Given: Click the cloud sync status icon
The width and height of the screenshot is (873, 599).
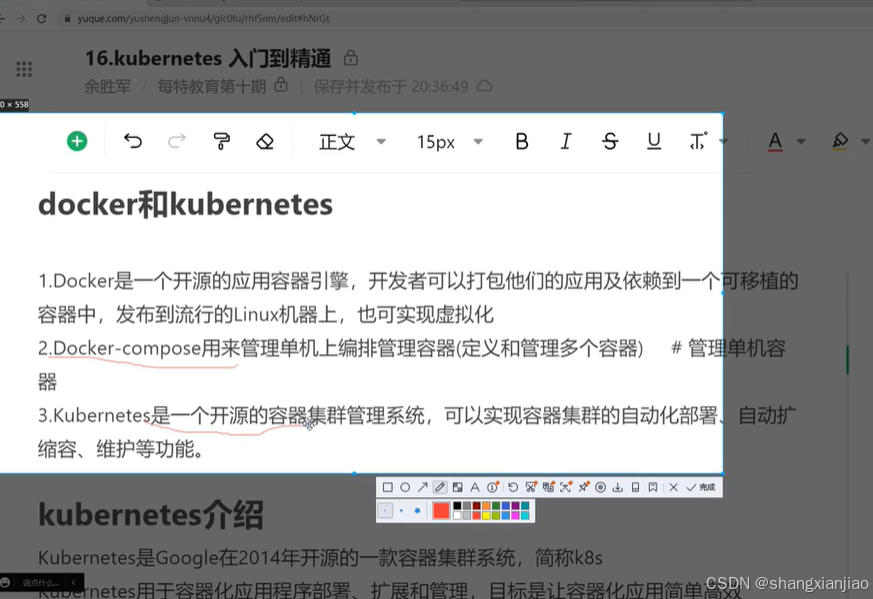Looking at the screenshot, I should [x=485, y=86].
